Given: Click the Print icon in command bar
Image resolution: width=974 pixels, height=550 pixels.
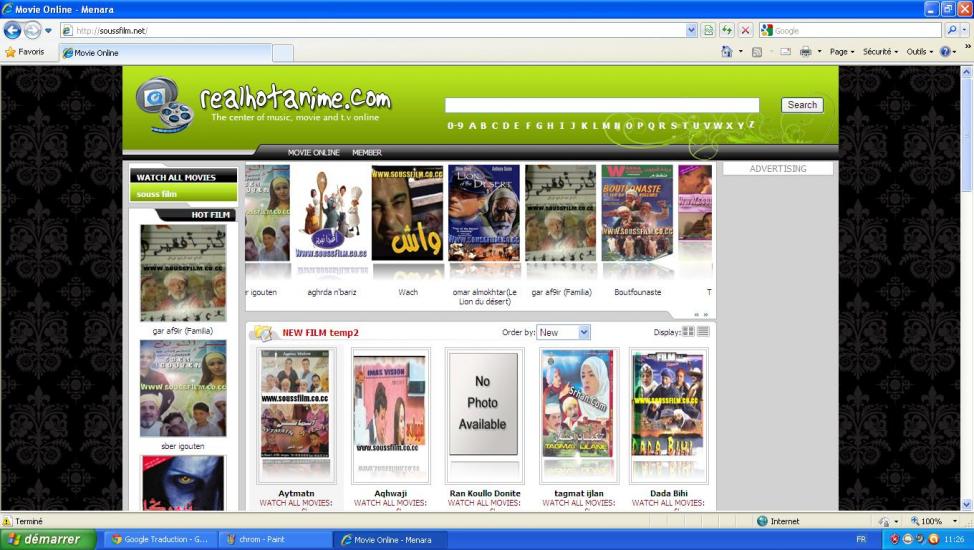Looking at the screenshot, I should [x=805, y=52].
